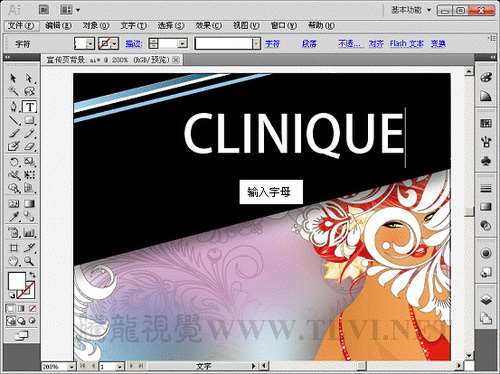Swap fill and stroke colors
500x374 pixels.
point(32,275)
